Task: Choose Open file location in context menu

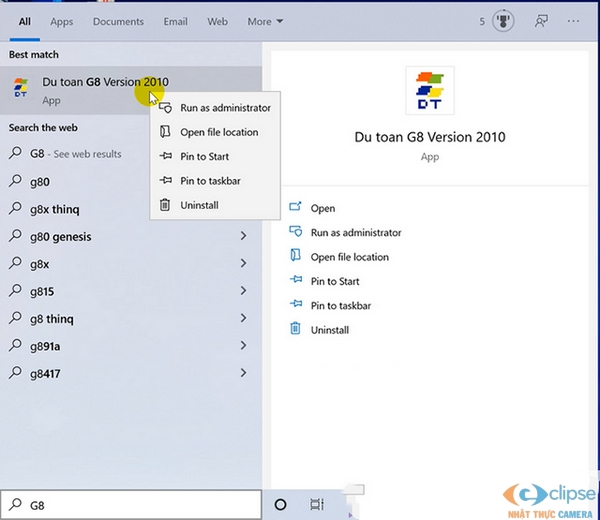Action: click(x=215, y=132)
